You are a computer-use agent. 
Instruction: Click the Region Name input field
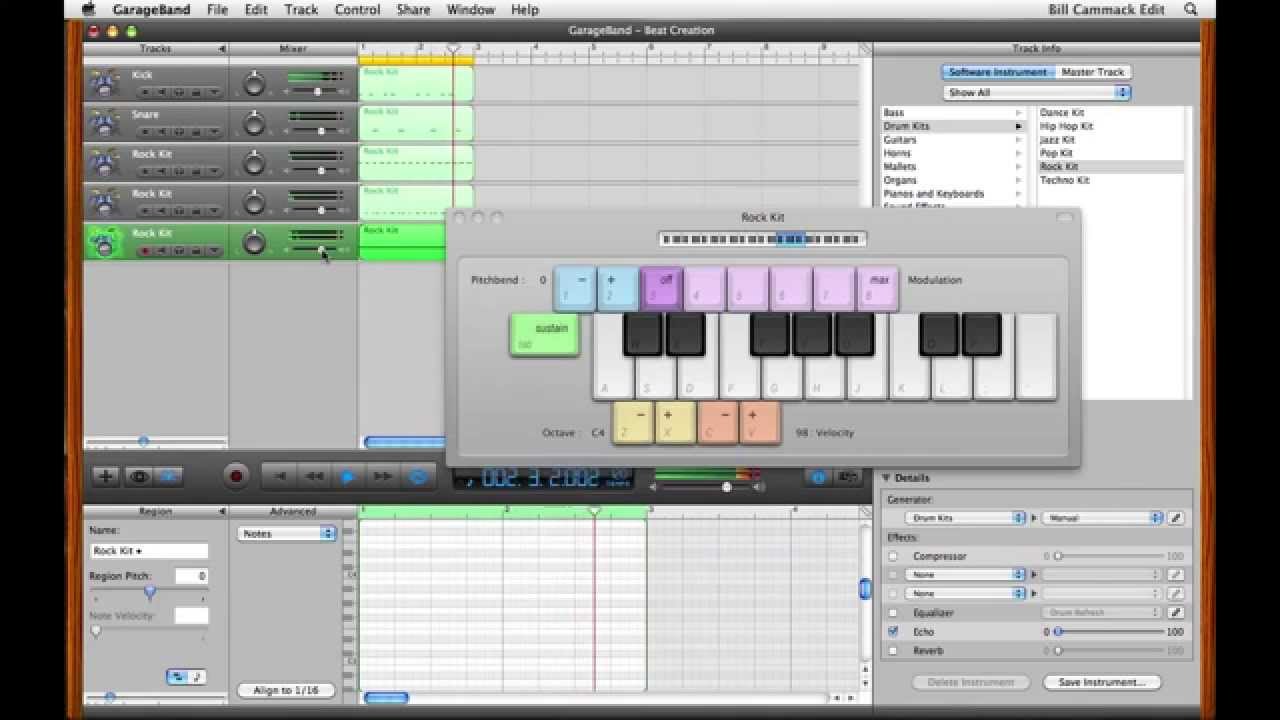pyautogui.click(x=149, y=551)
